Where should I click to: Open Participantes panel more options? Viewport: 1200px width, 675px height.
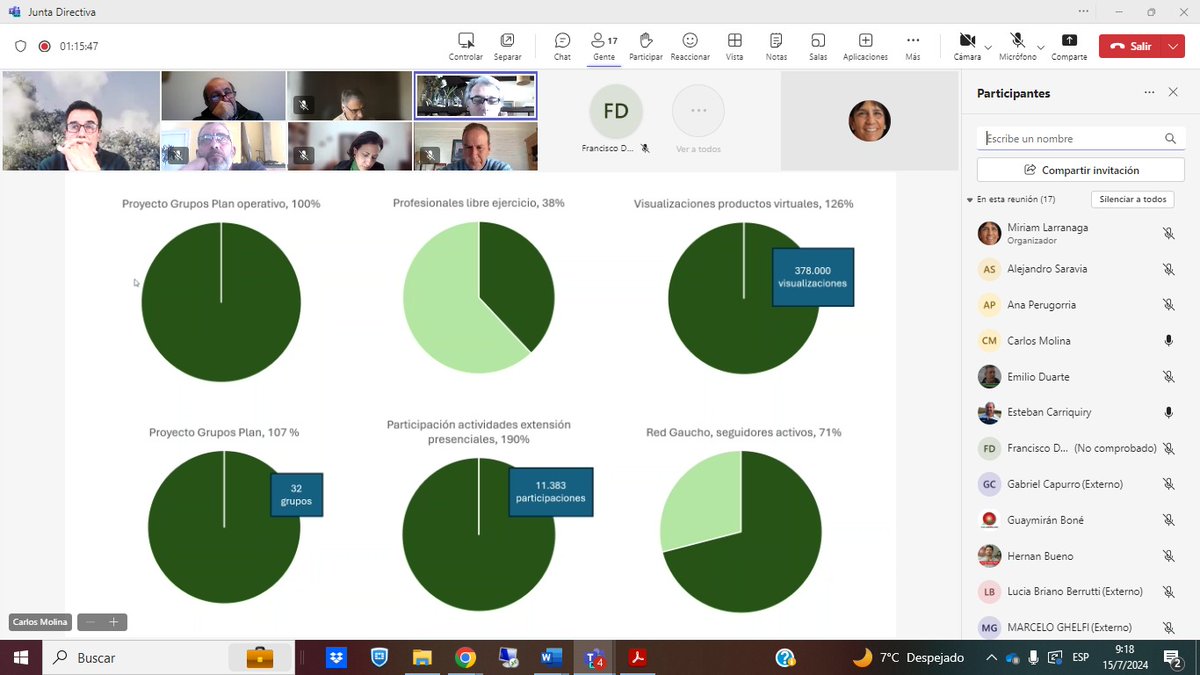point(1150,92)
